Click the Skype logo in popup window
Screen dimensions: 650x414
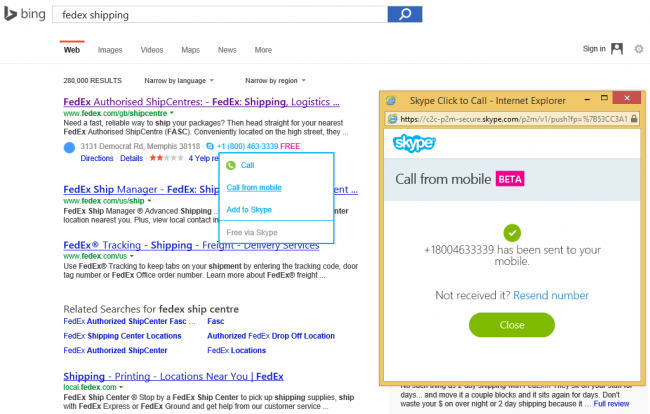point(414,143)
